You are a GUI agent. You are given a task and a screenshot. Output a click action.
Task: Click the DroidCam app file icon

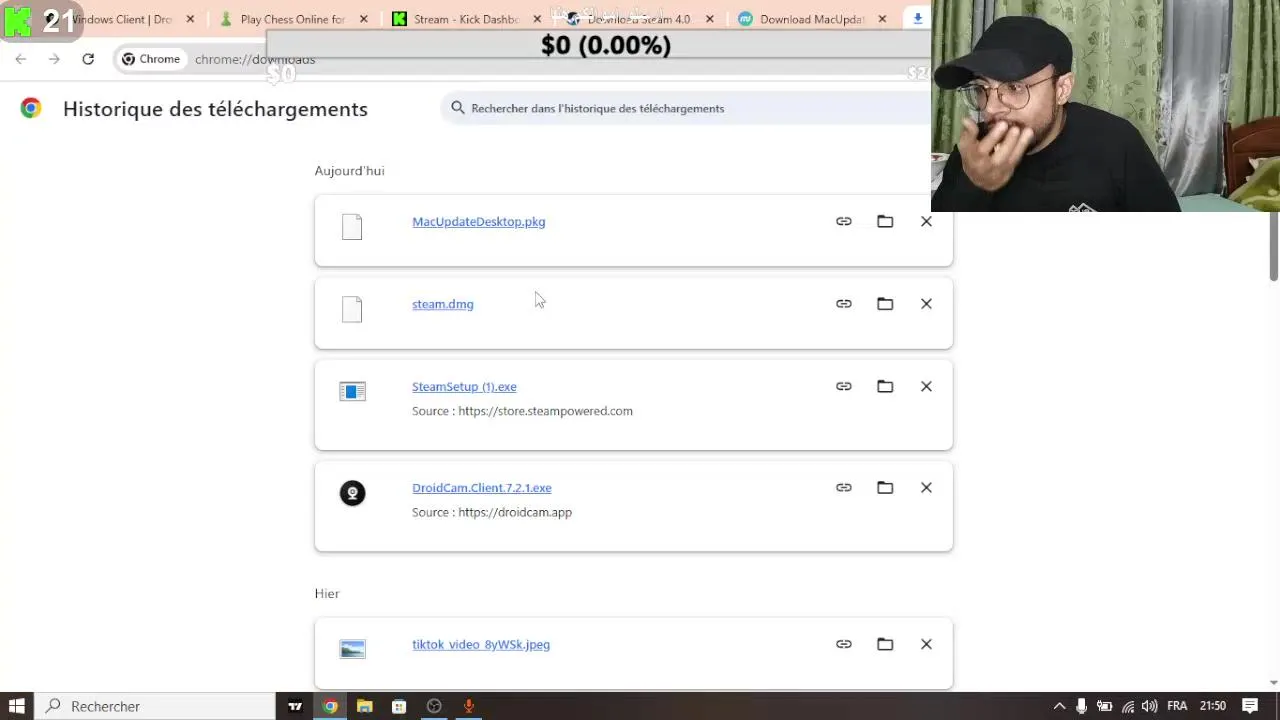point(352,493)
